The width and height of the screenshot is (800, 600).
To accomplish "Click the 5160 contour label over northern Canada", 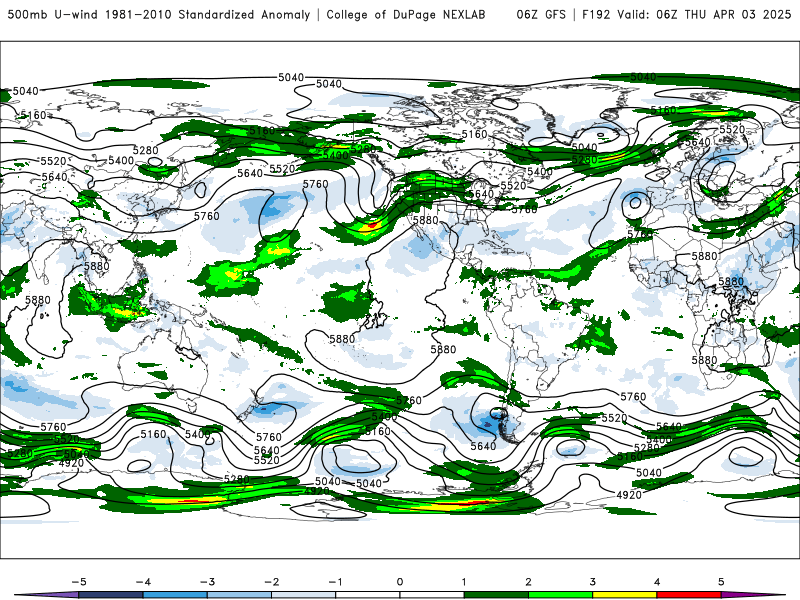I will (x=474, y=134).
